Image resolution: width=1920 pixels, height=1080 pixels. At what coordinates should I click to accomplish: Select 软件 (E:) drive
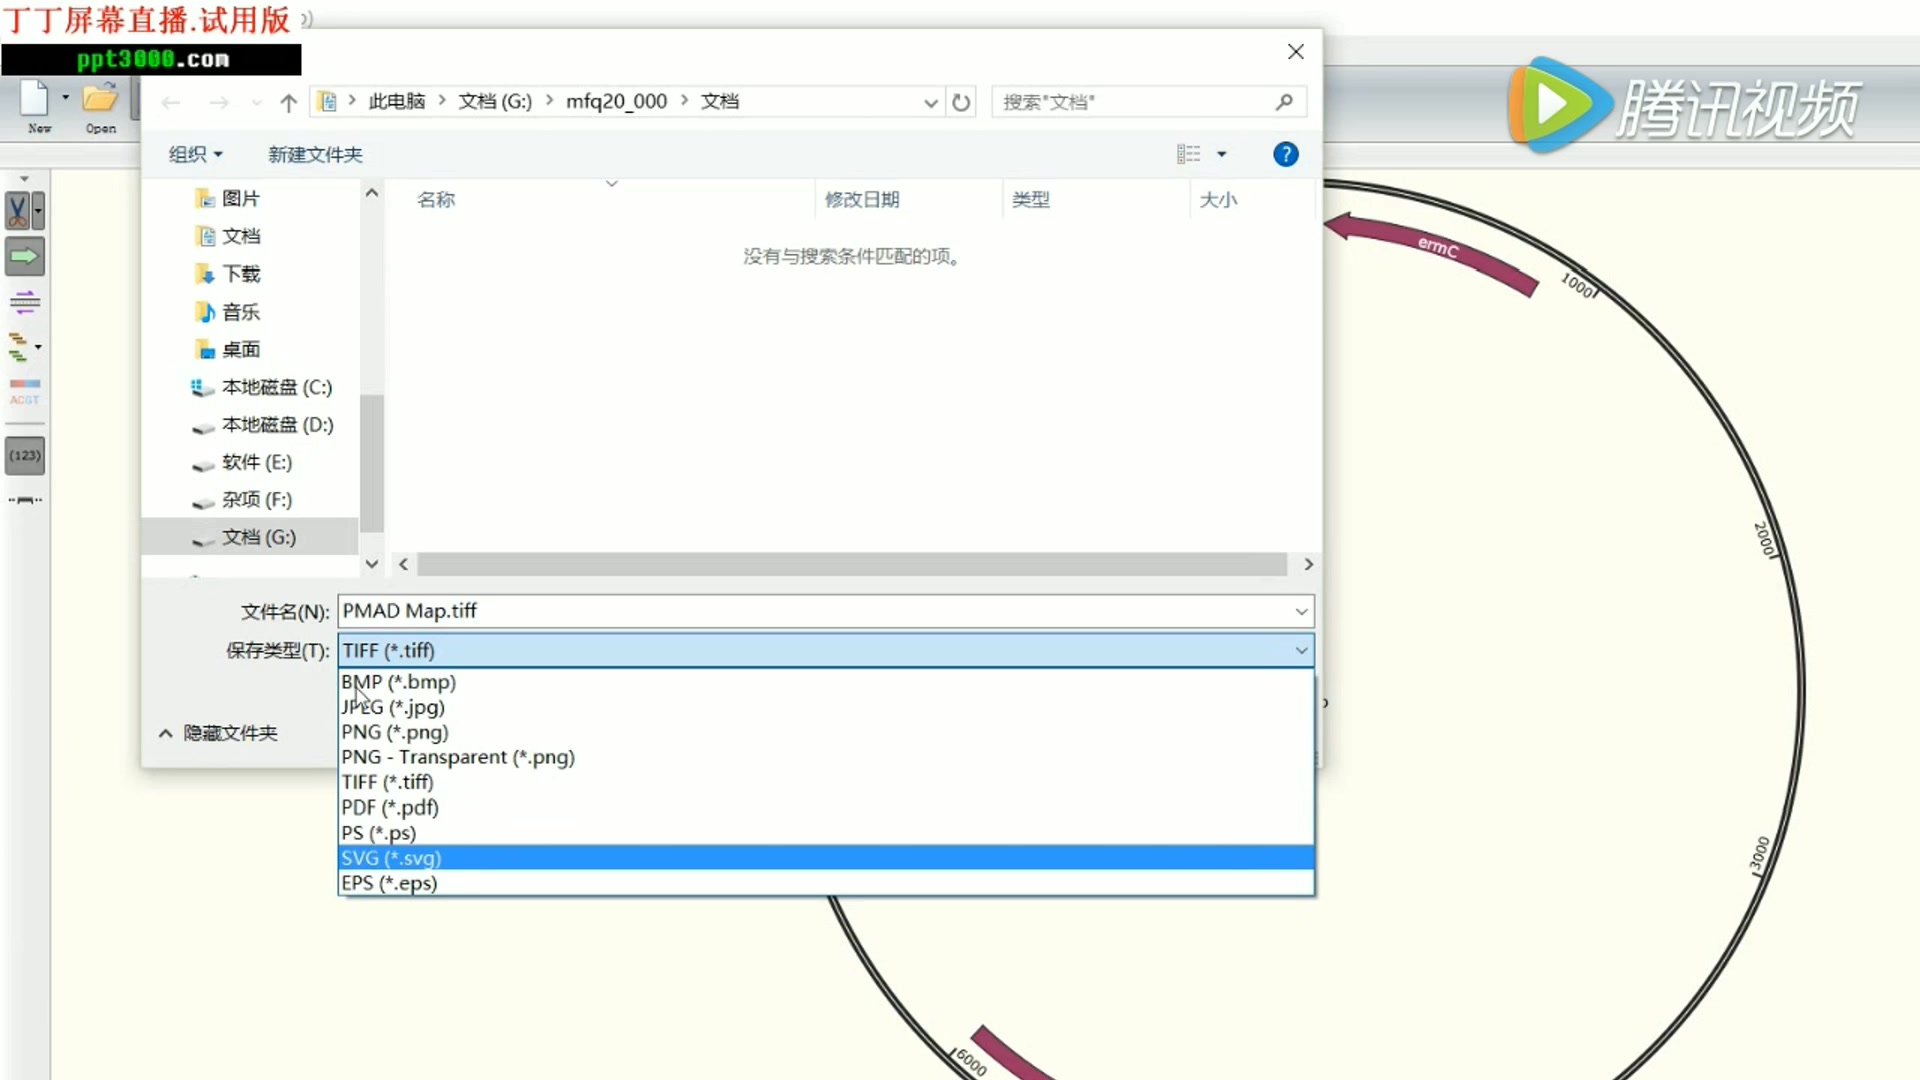[241, 462]
